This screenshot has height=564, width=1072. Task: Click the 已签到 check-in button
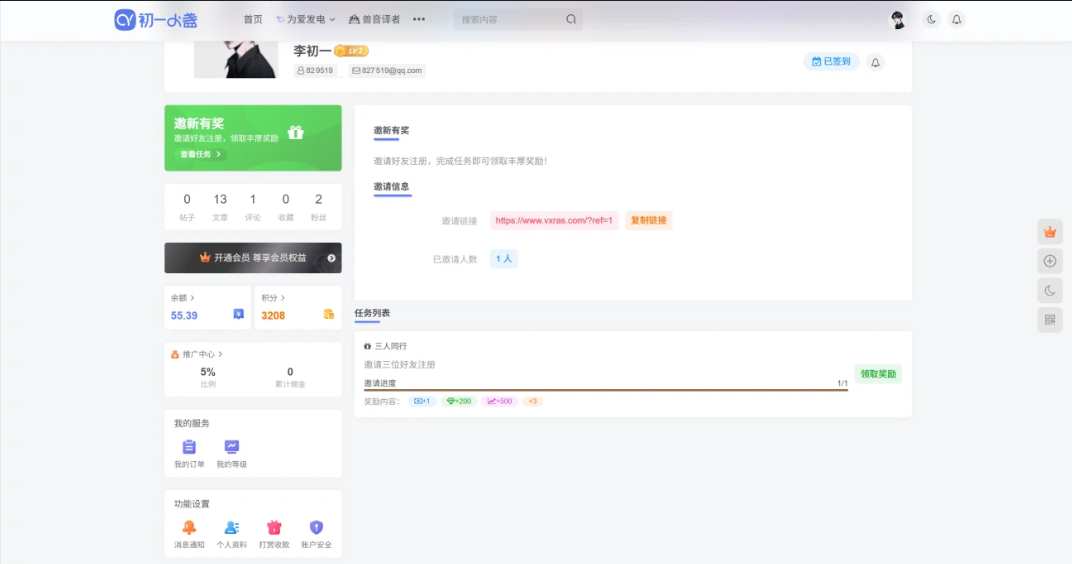[831, 61]
